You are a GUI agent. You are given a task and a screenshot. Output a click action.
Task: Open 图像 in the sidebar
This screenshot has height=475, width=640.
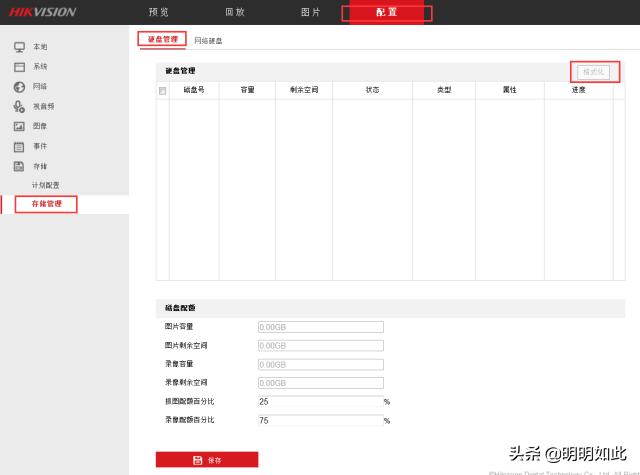point(40,126)
